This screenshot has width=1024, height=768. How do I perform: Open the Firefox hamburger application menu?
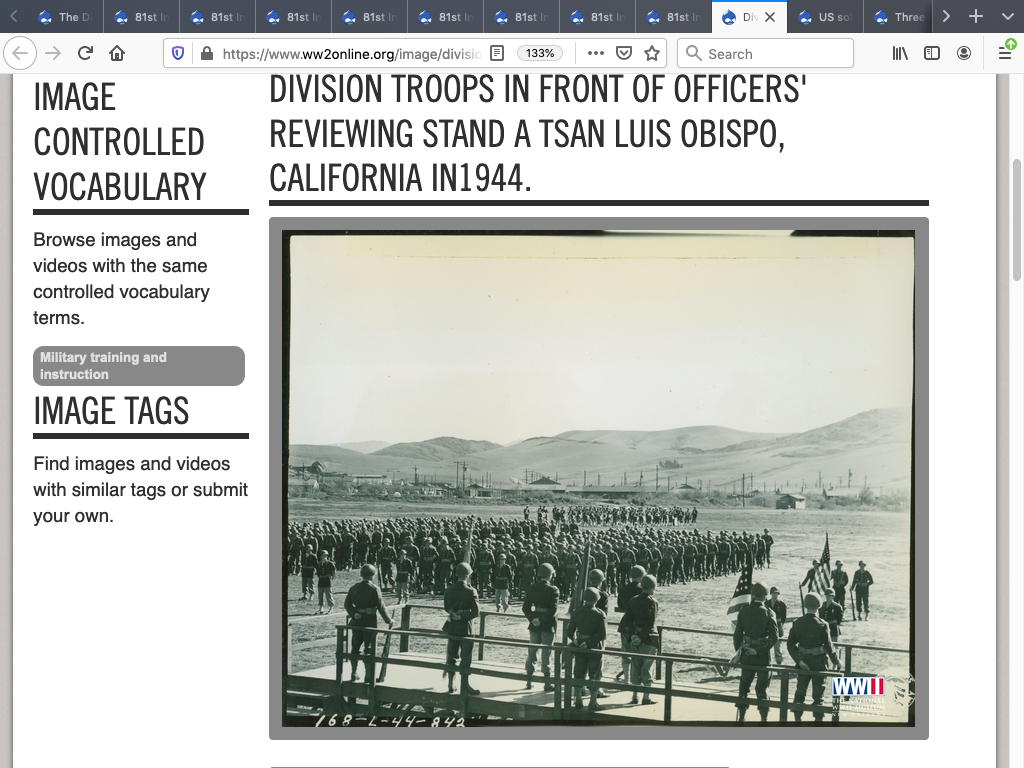coord(1005,54)
